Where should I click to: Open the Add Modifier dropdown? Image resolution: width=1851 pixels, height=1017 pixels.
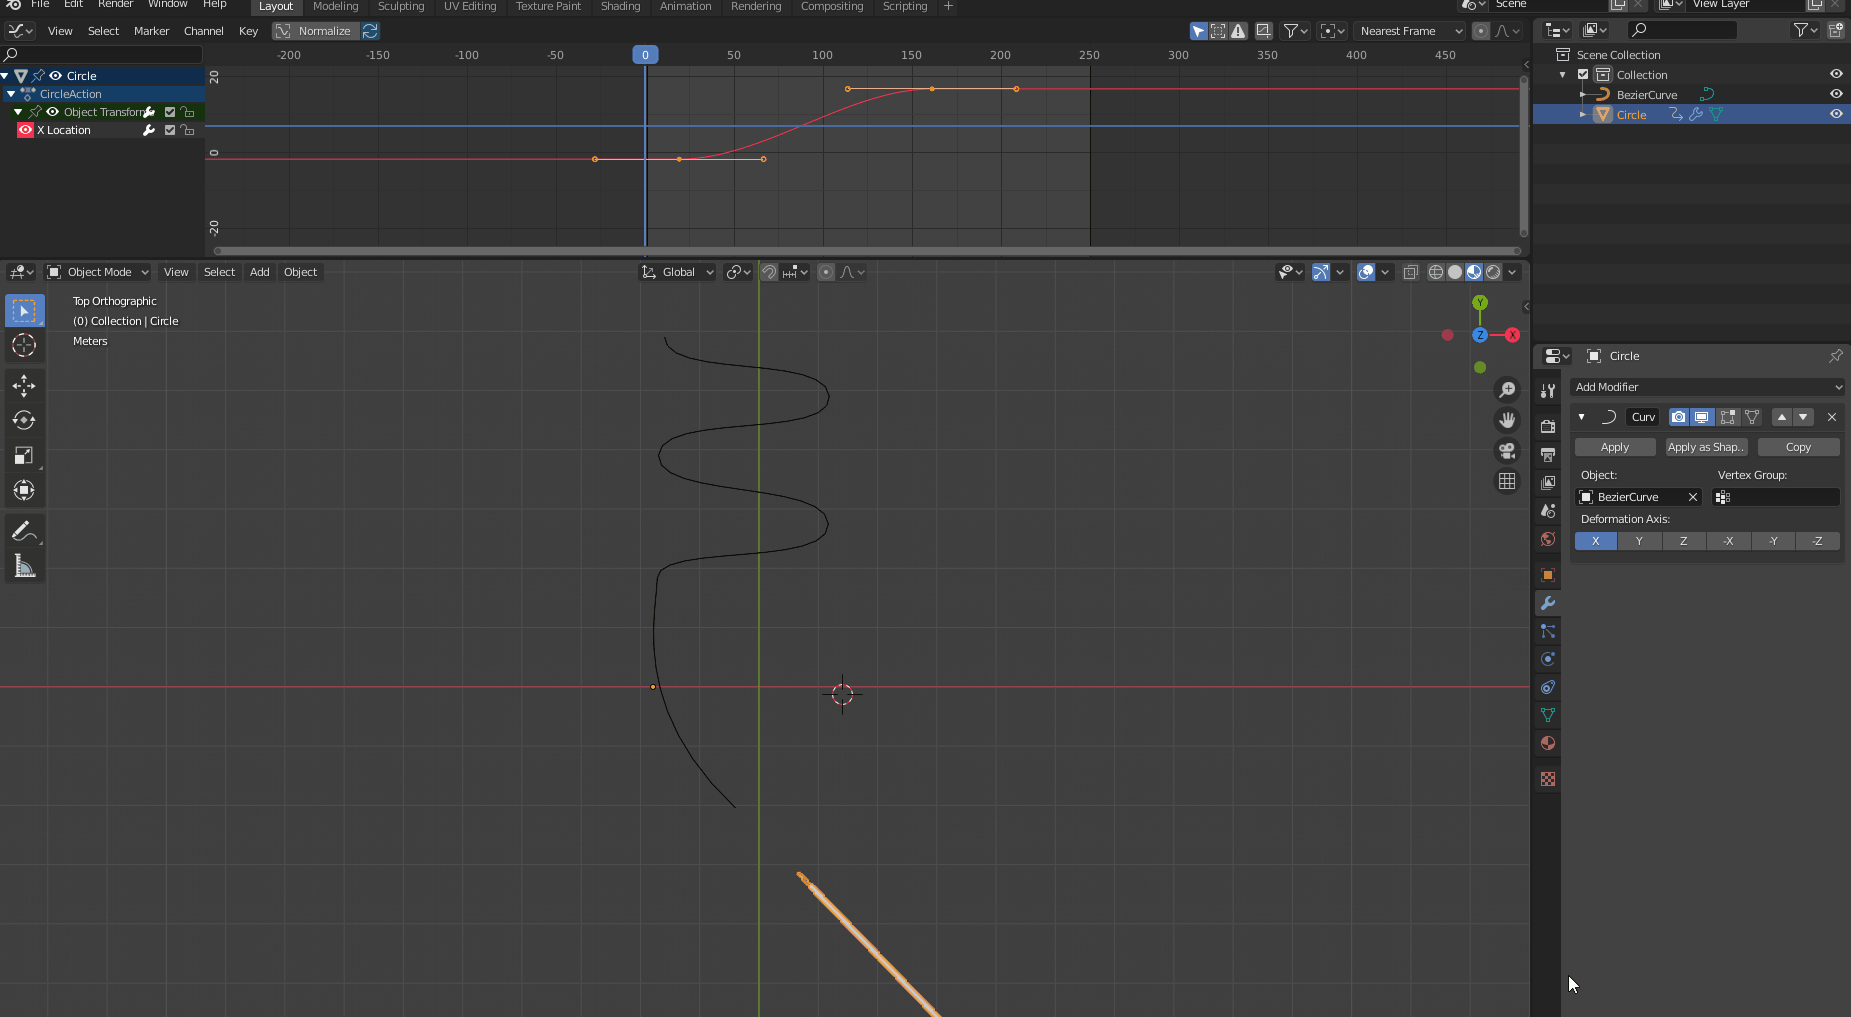[1707, 387]
